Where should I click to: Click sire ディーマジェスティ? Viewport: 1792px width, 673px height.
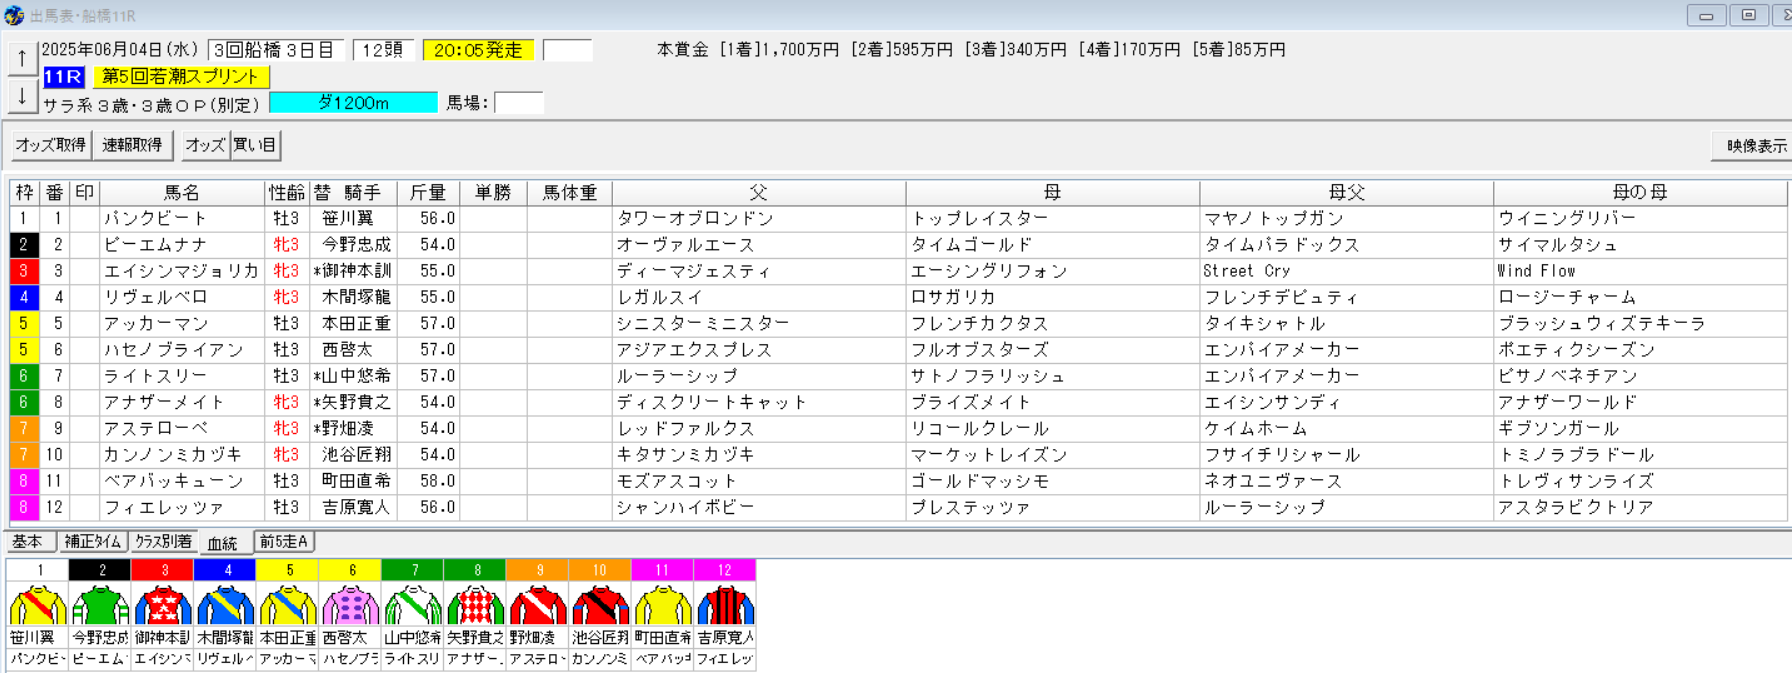(693, 271)
